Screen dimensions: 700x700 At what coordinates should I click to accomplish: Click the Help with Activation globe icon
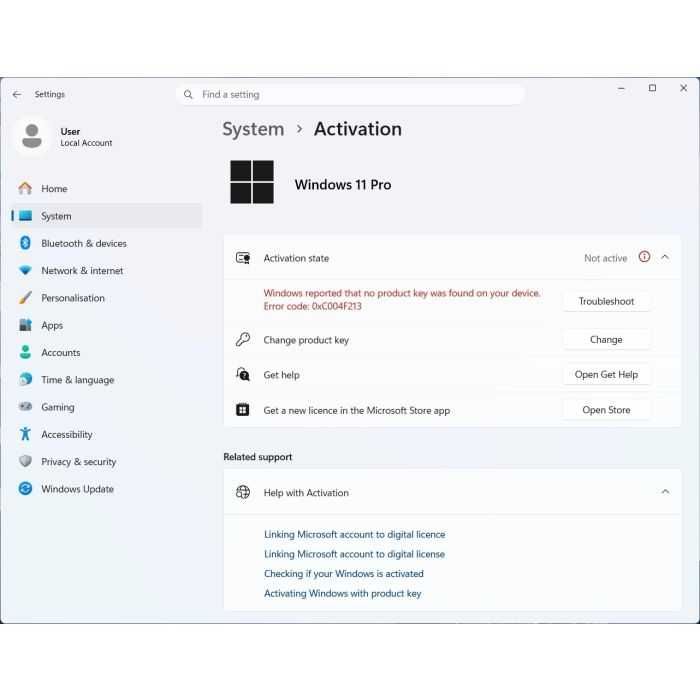(243, 492)
